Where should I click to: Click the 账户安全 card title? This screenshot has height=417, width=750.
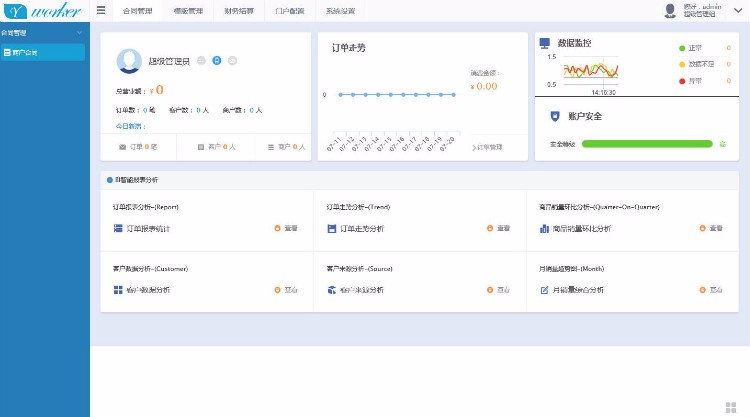point(585,116)
